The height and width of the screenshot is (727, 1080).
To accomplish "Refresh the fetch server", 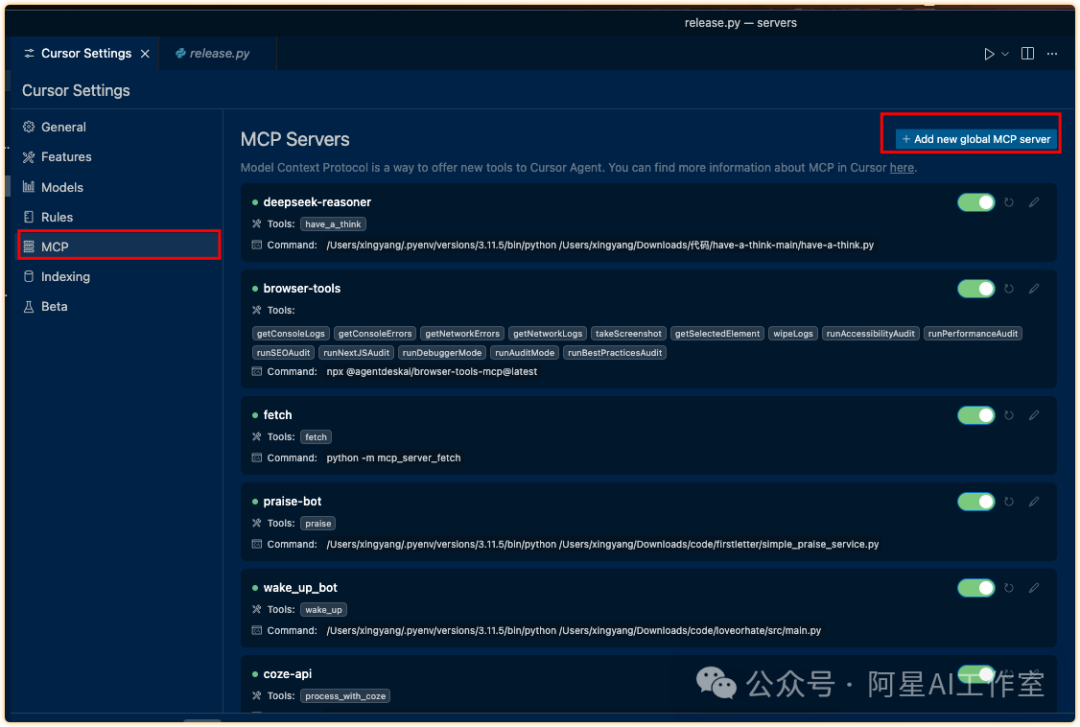I will [x=1008, y=416].
